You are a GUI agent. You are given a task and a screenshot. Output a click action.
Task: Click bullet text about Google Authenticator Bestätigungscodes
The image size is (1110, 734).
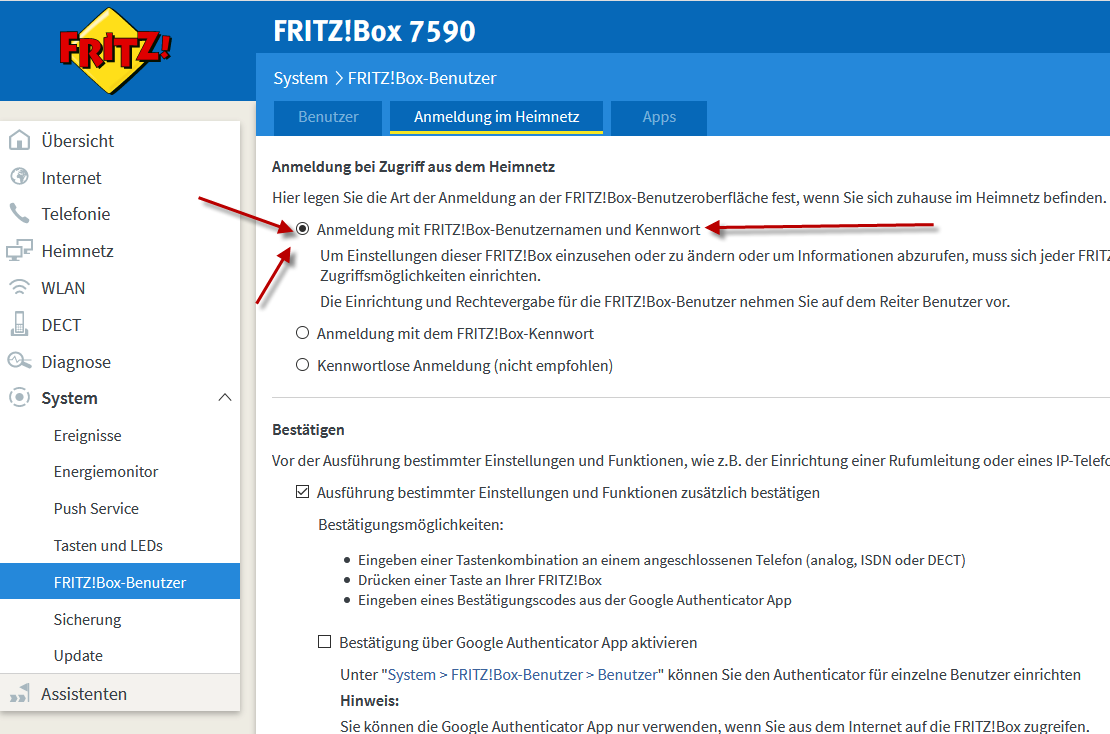(575, 600)
